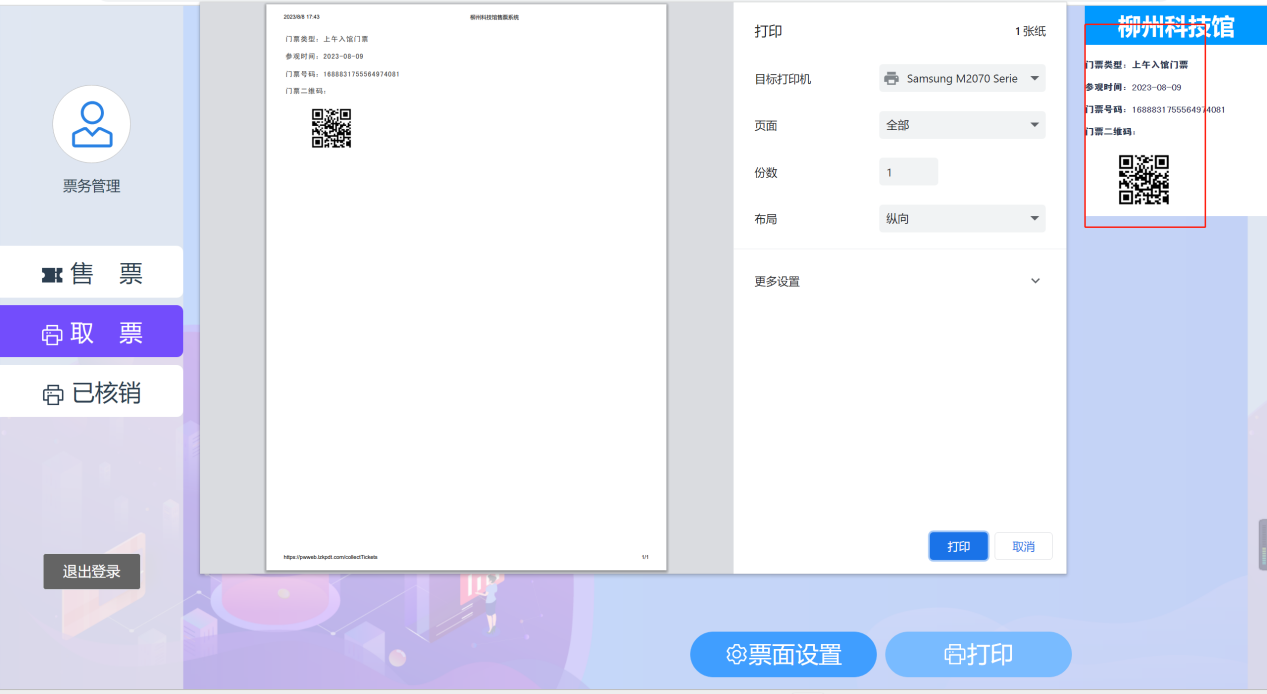Open the 目标打印机 printer dropdown

pos(961,78)
